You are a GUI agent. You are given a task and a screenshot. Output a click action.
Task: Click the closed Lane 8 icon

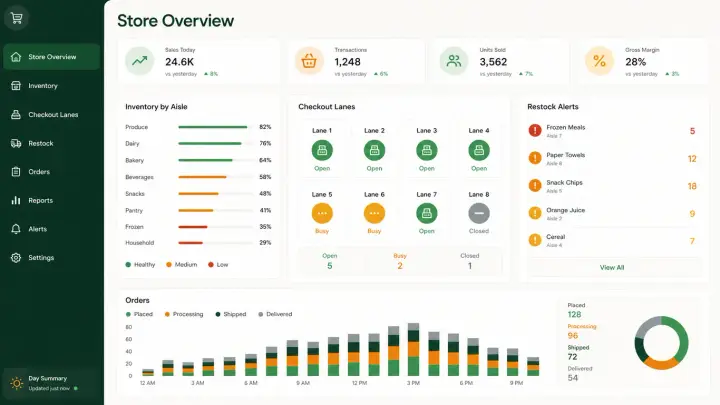[x=478, y=213]
